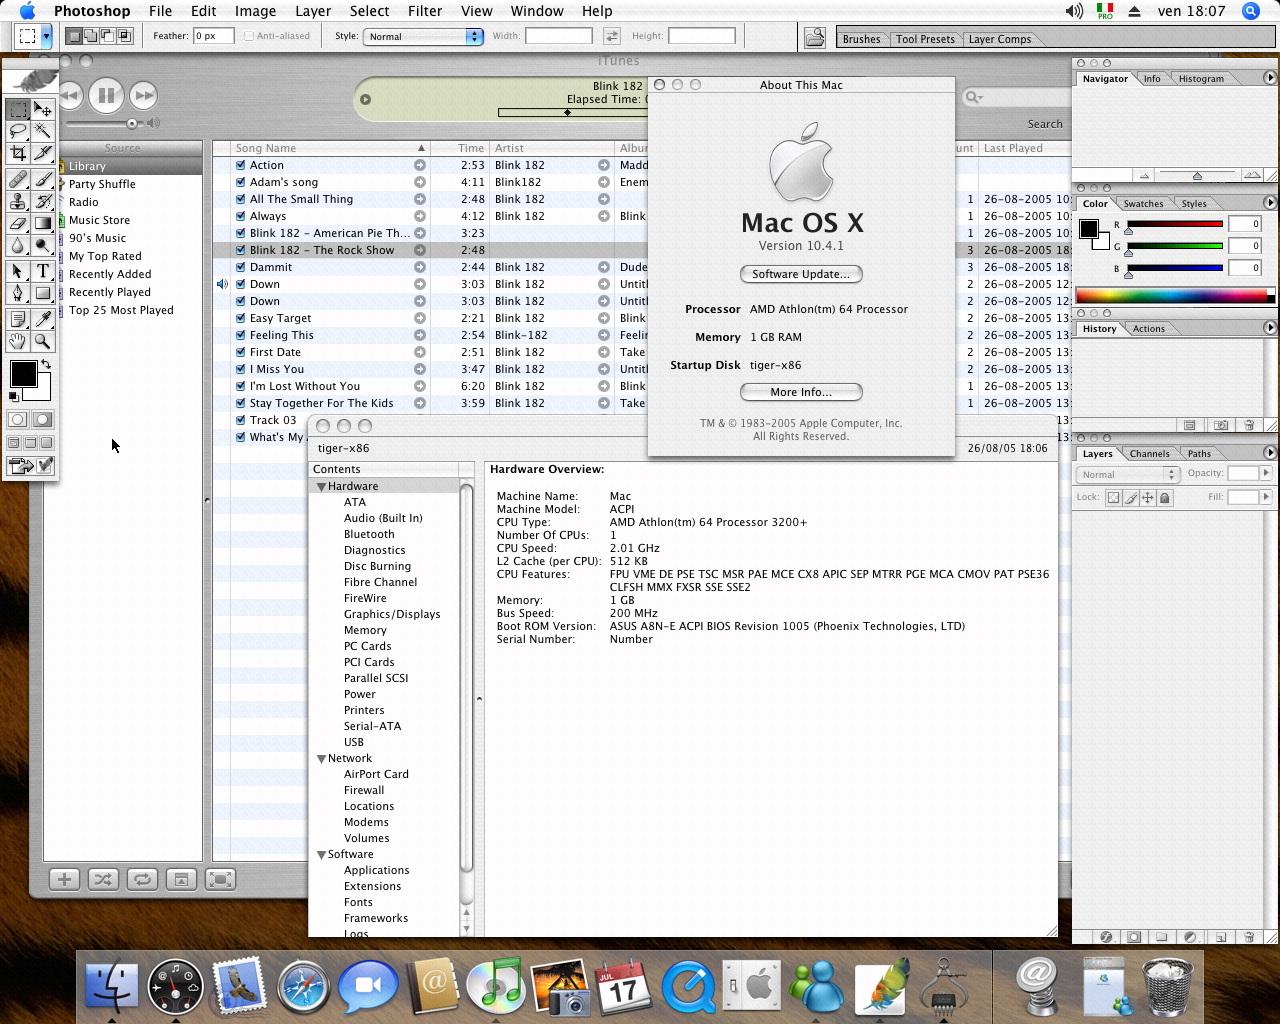Open the Layers palette flyout menu
The height and width of the screenshot is (1024, 1280).
1270,453
